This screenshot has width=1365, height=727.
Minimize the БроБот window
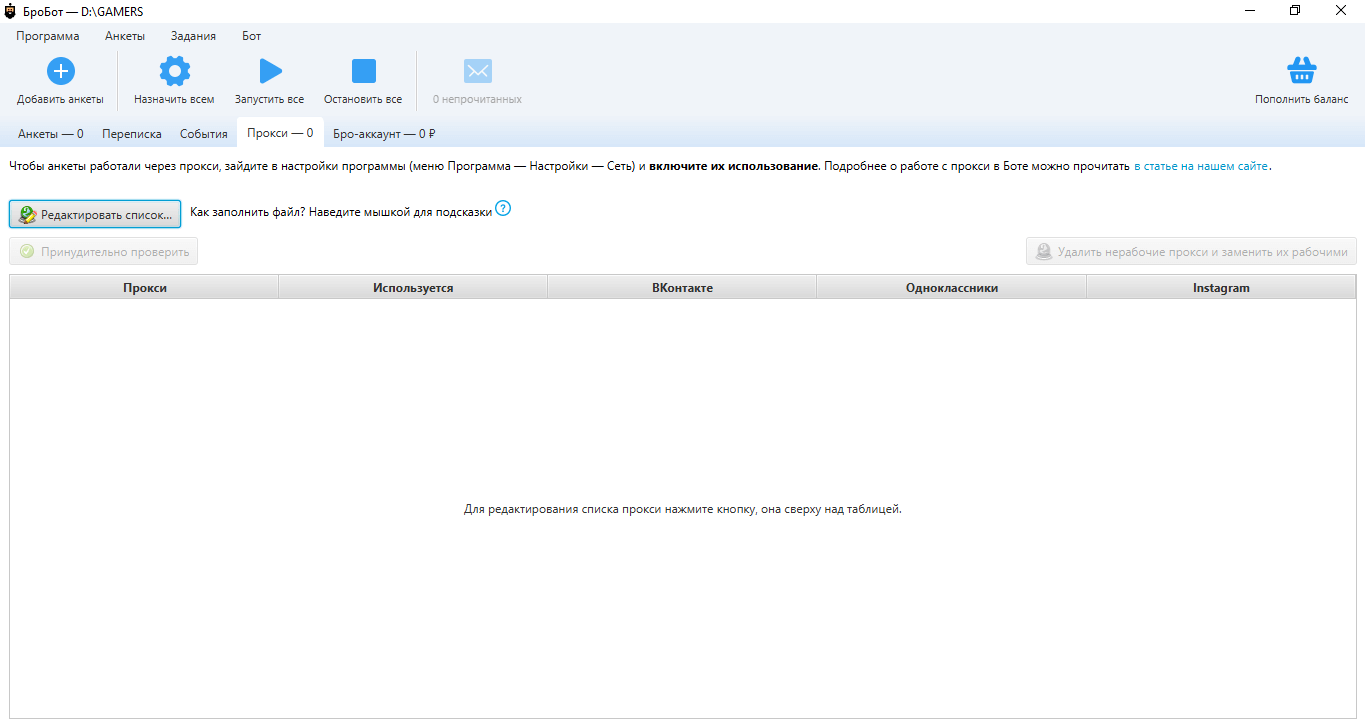click(x=1251, y=11)
